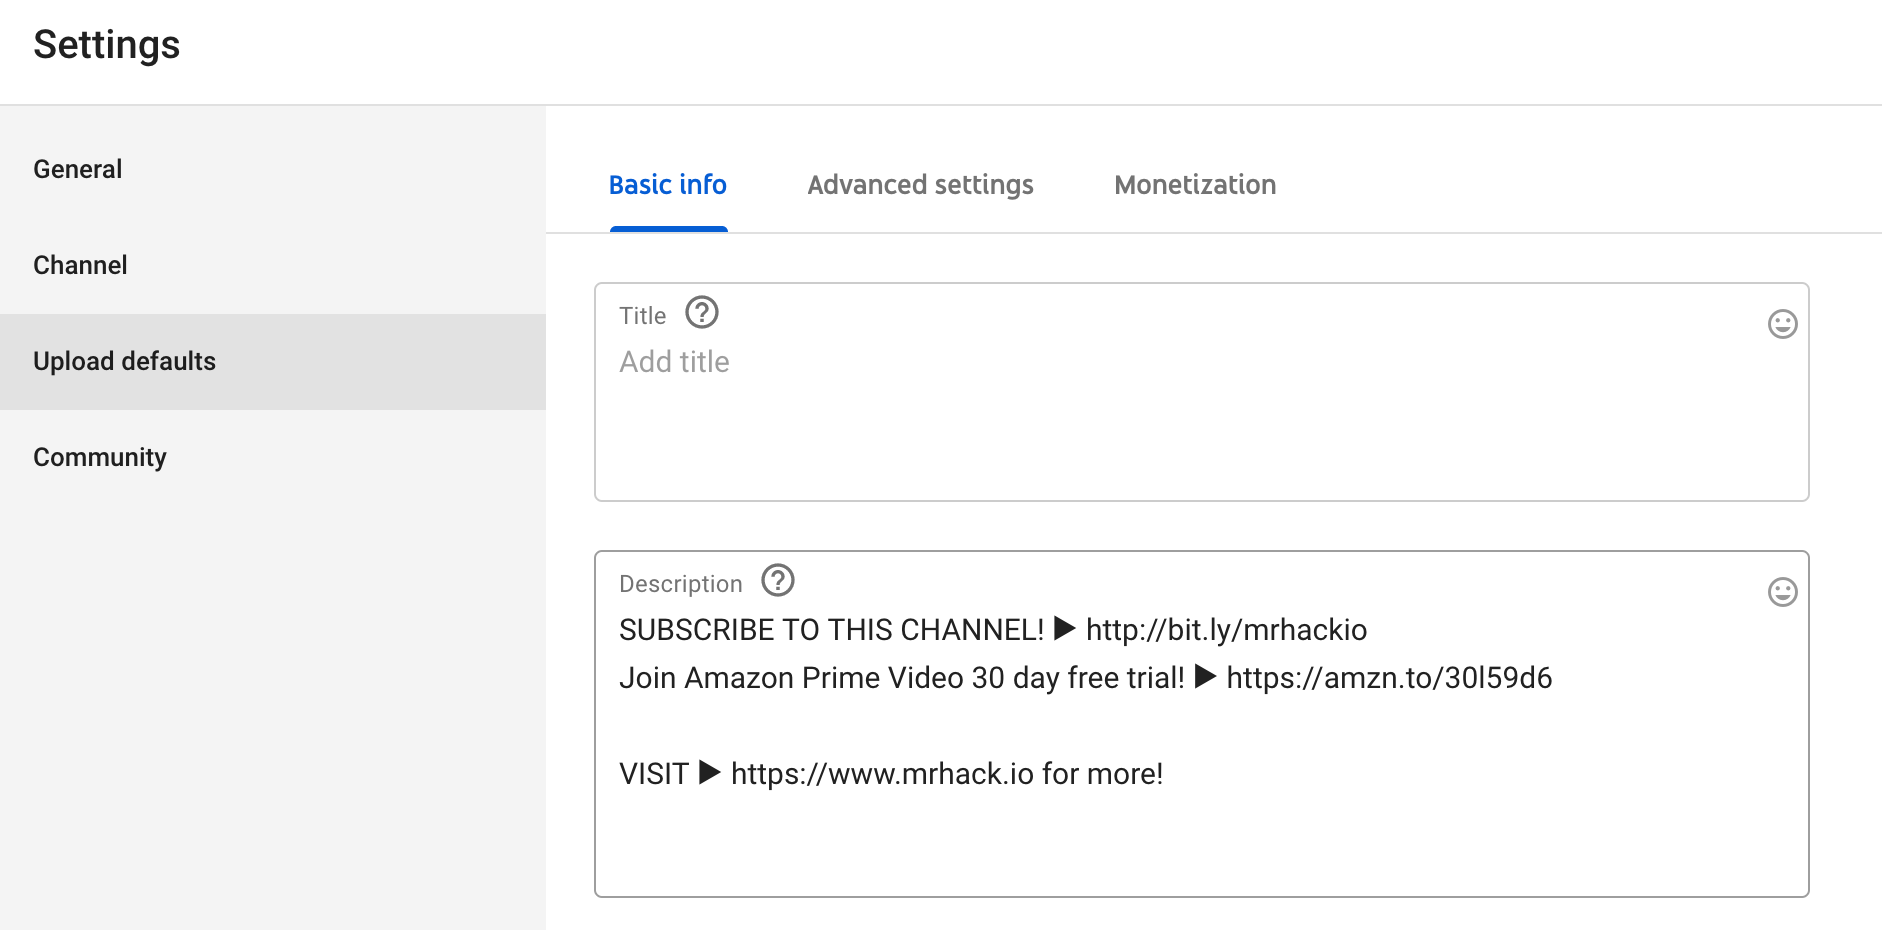The width and height of the screenshot is (1882, 930).
Task: Click the Title help question mark icon
Action: (702, 313)
